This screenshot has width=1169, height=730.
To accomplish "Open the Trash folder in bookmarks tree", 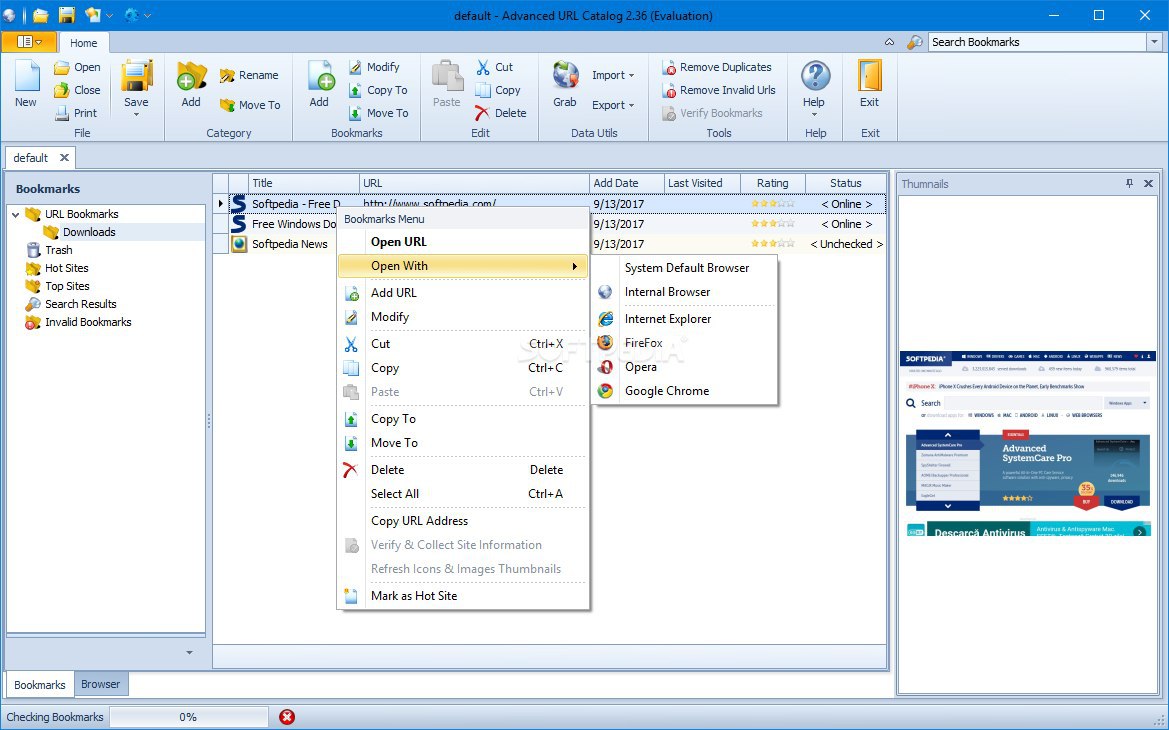I will 58,250.
